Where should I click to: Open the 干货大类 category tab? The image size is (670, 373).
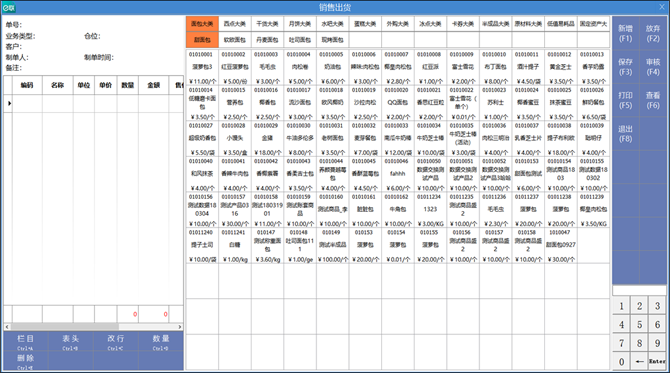tap(267, 24)
